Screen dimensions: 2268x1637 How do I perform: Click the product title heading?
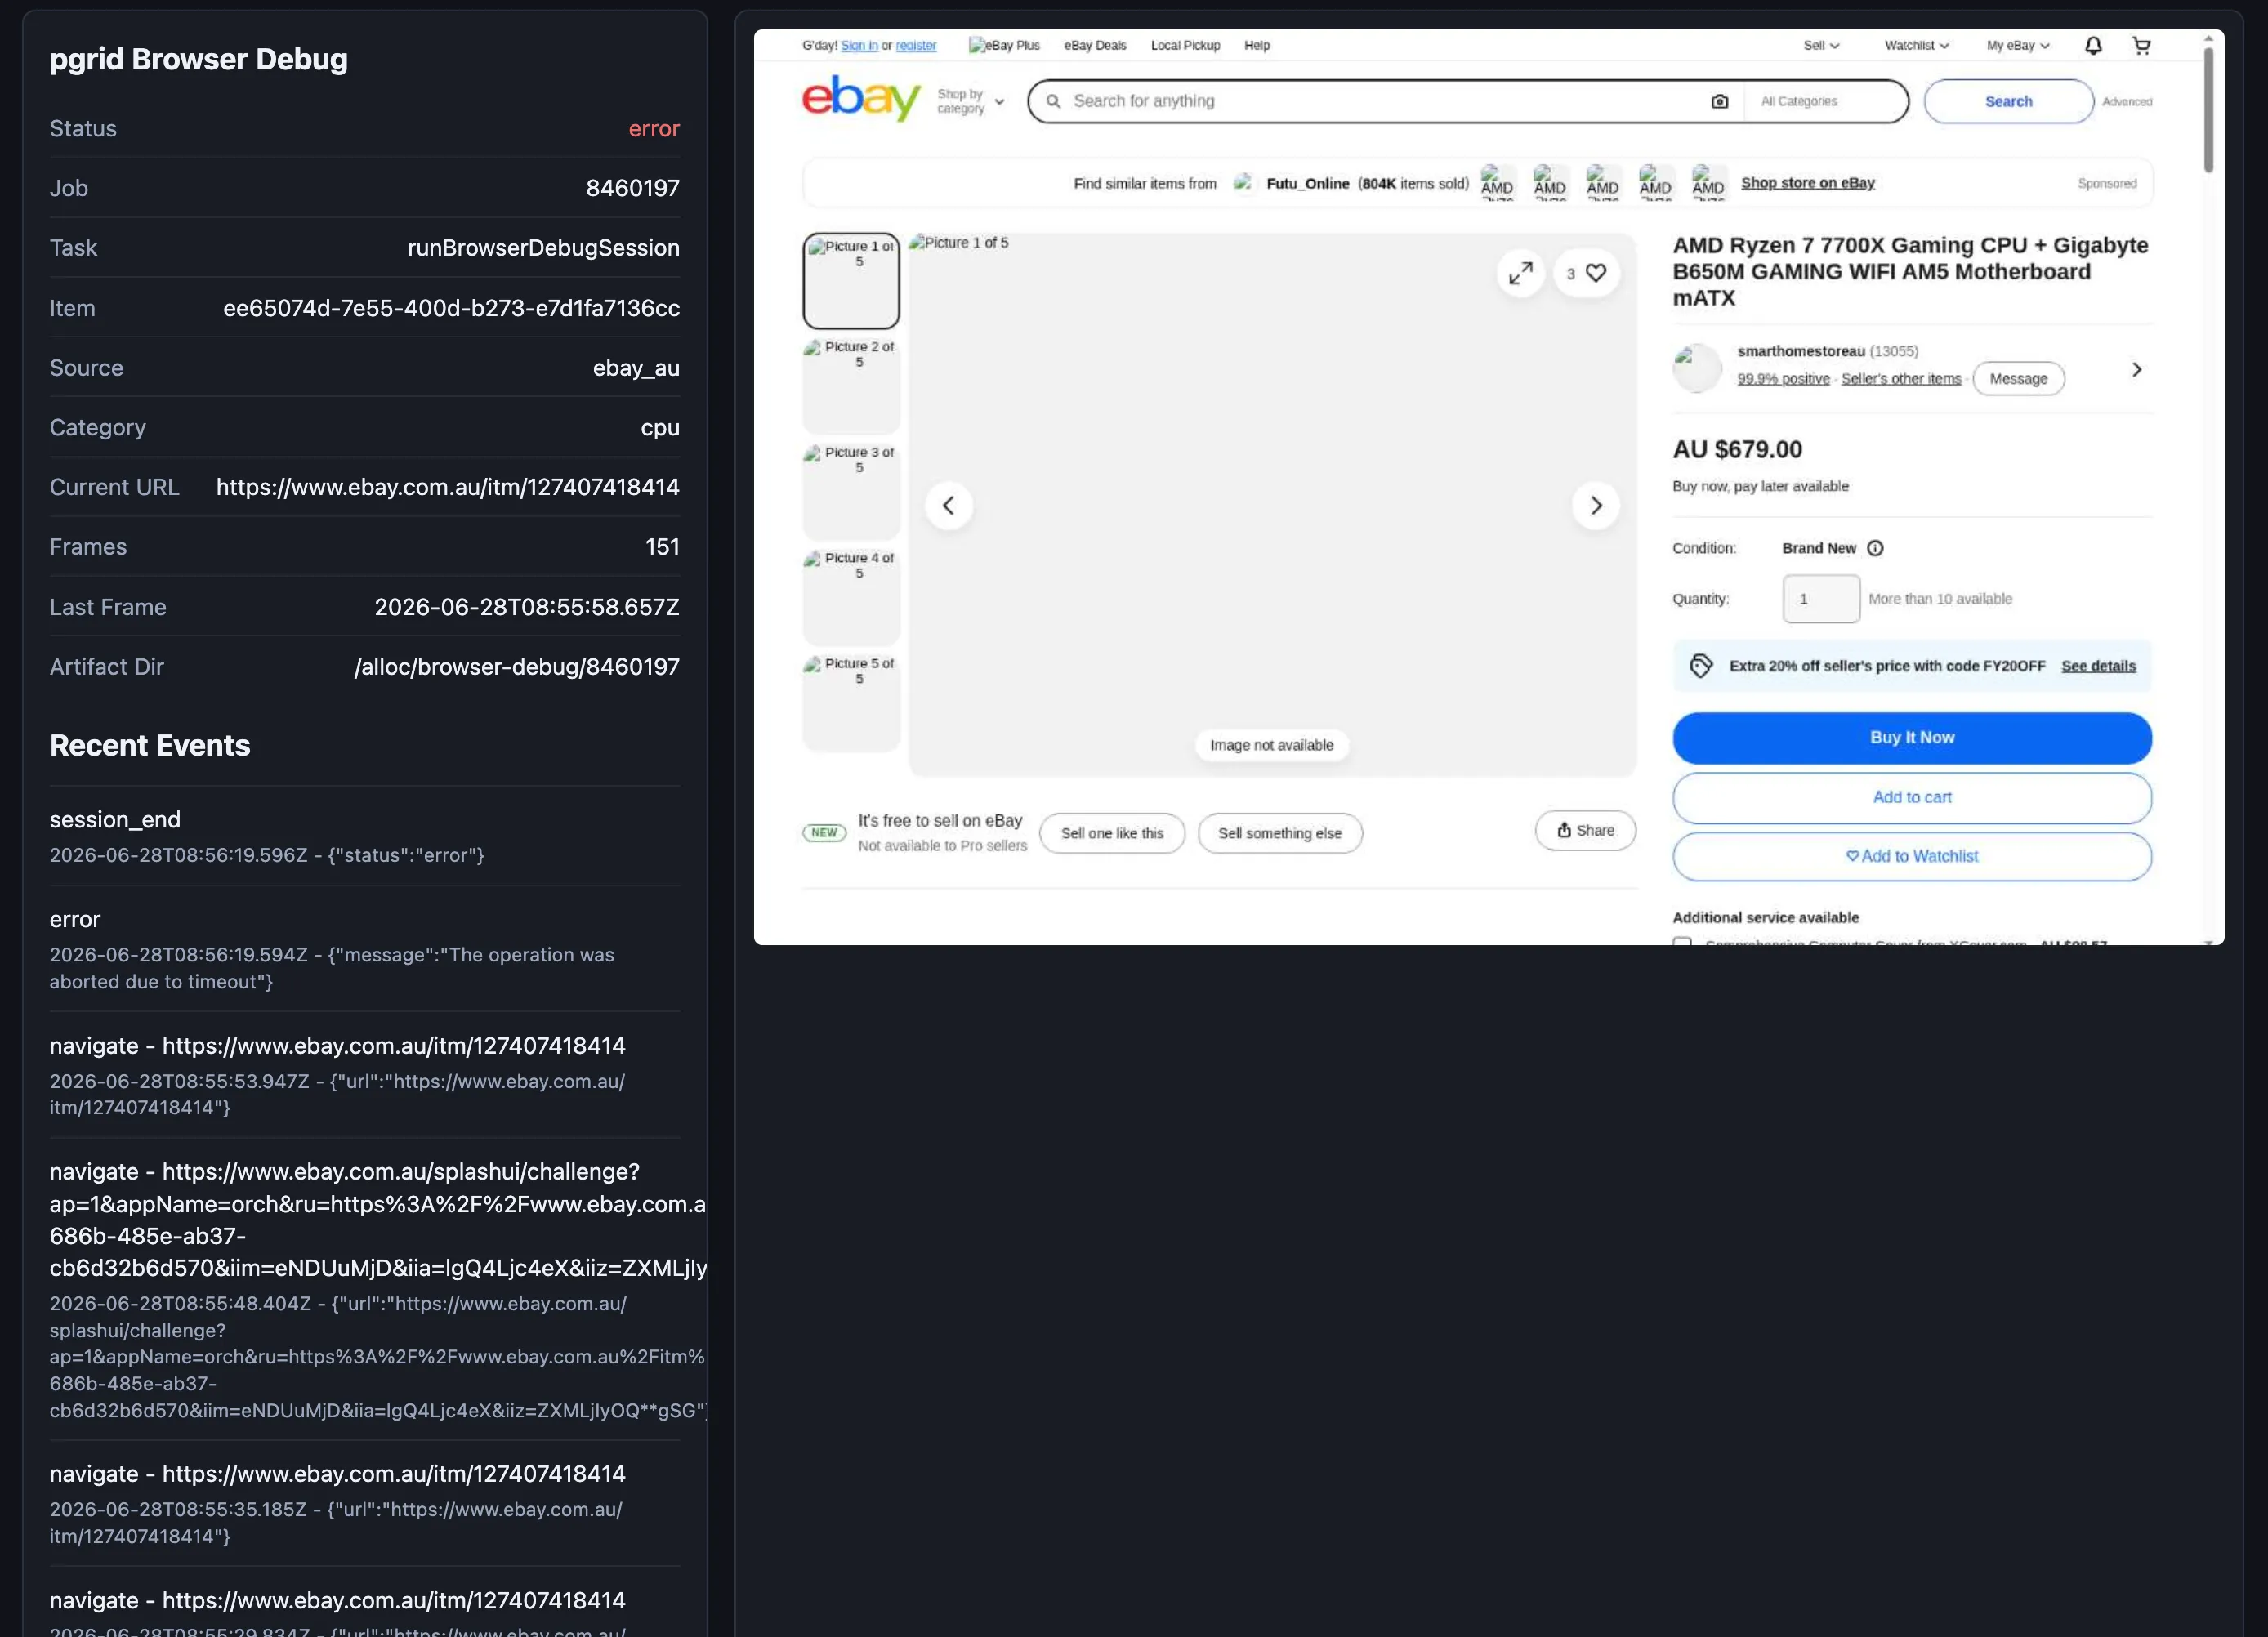(x=1910, y=271)
